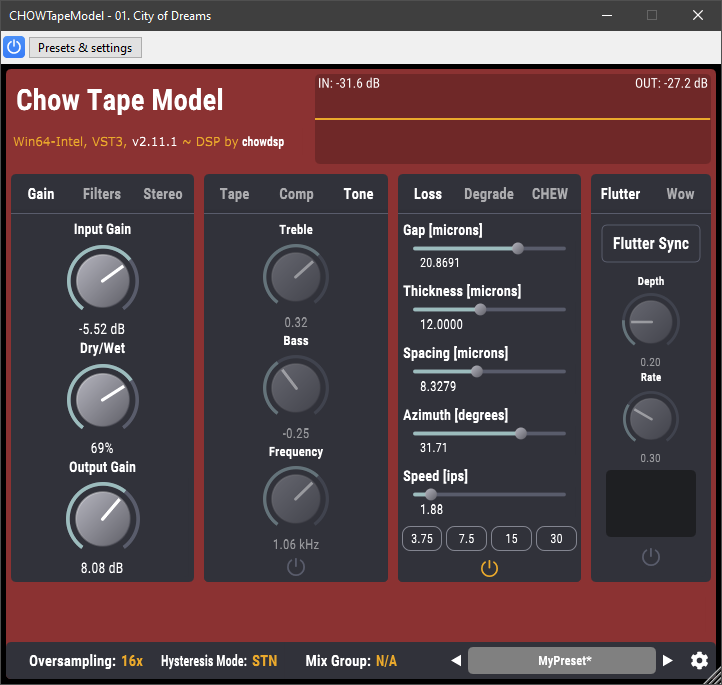Open the settings gear icon

click(699, 661)
